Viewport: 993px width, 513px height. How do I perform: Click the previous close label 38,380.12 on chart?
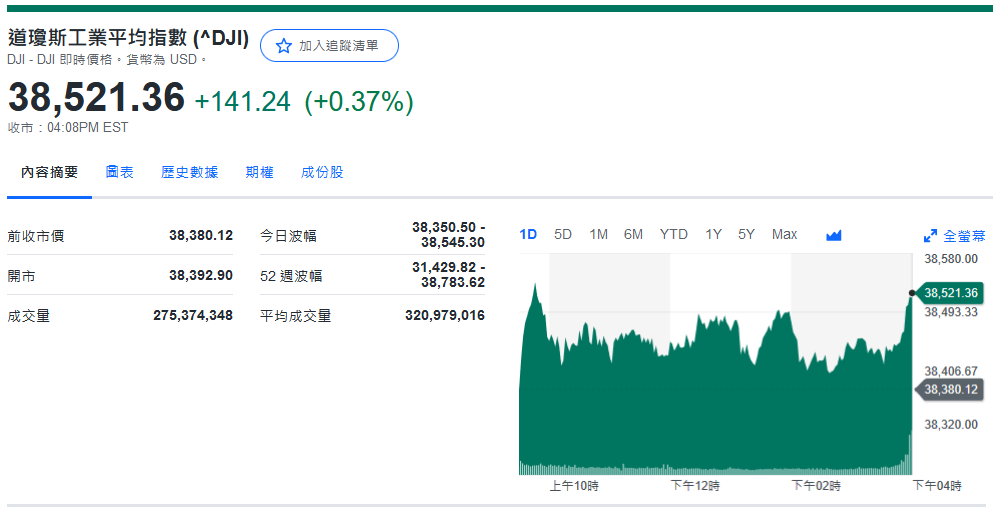[951, 389]
